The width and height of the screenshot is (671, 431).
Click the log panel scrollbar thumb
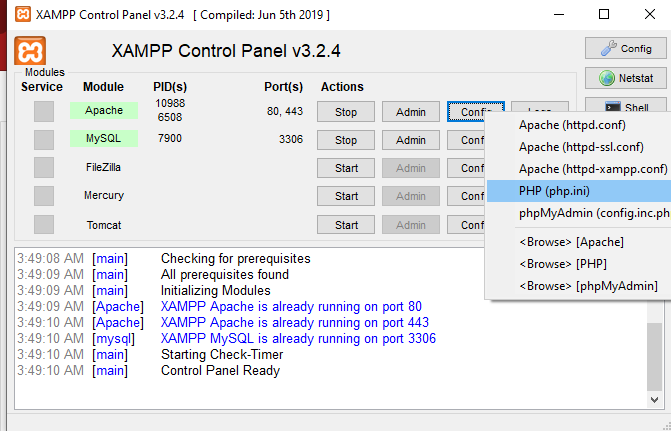[x=654, y=356]
